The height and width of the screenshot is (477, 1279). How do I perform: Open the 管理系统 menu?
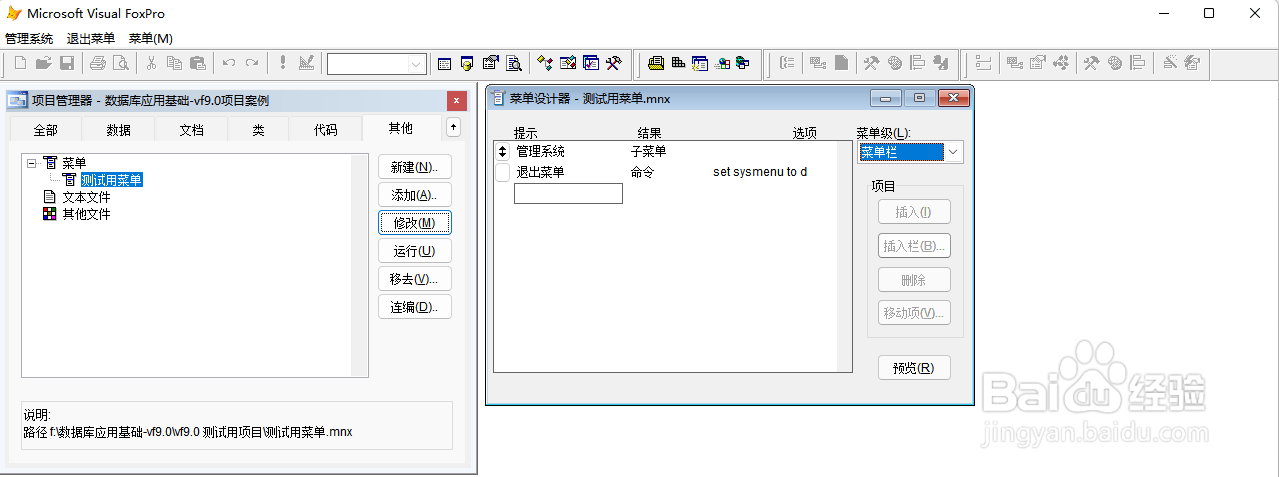[x=29, y=38]
